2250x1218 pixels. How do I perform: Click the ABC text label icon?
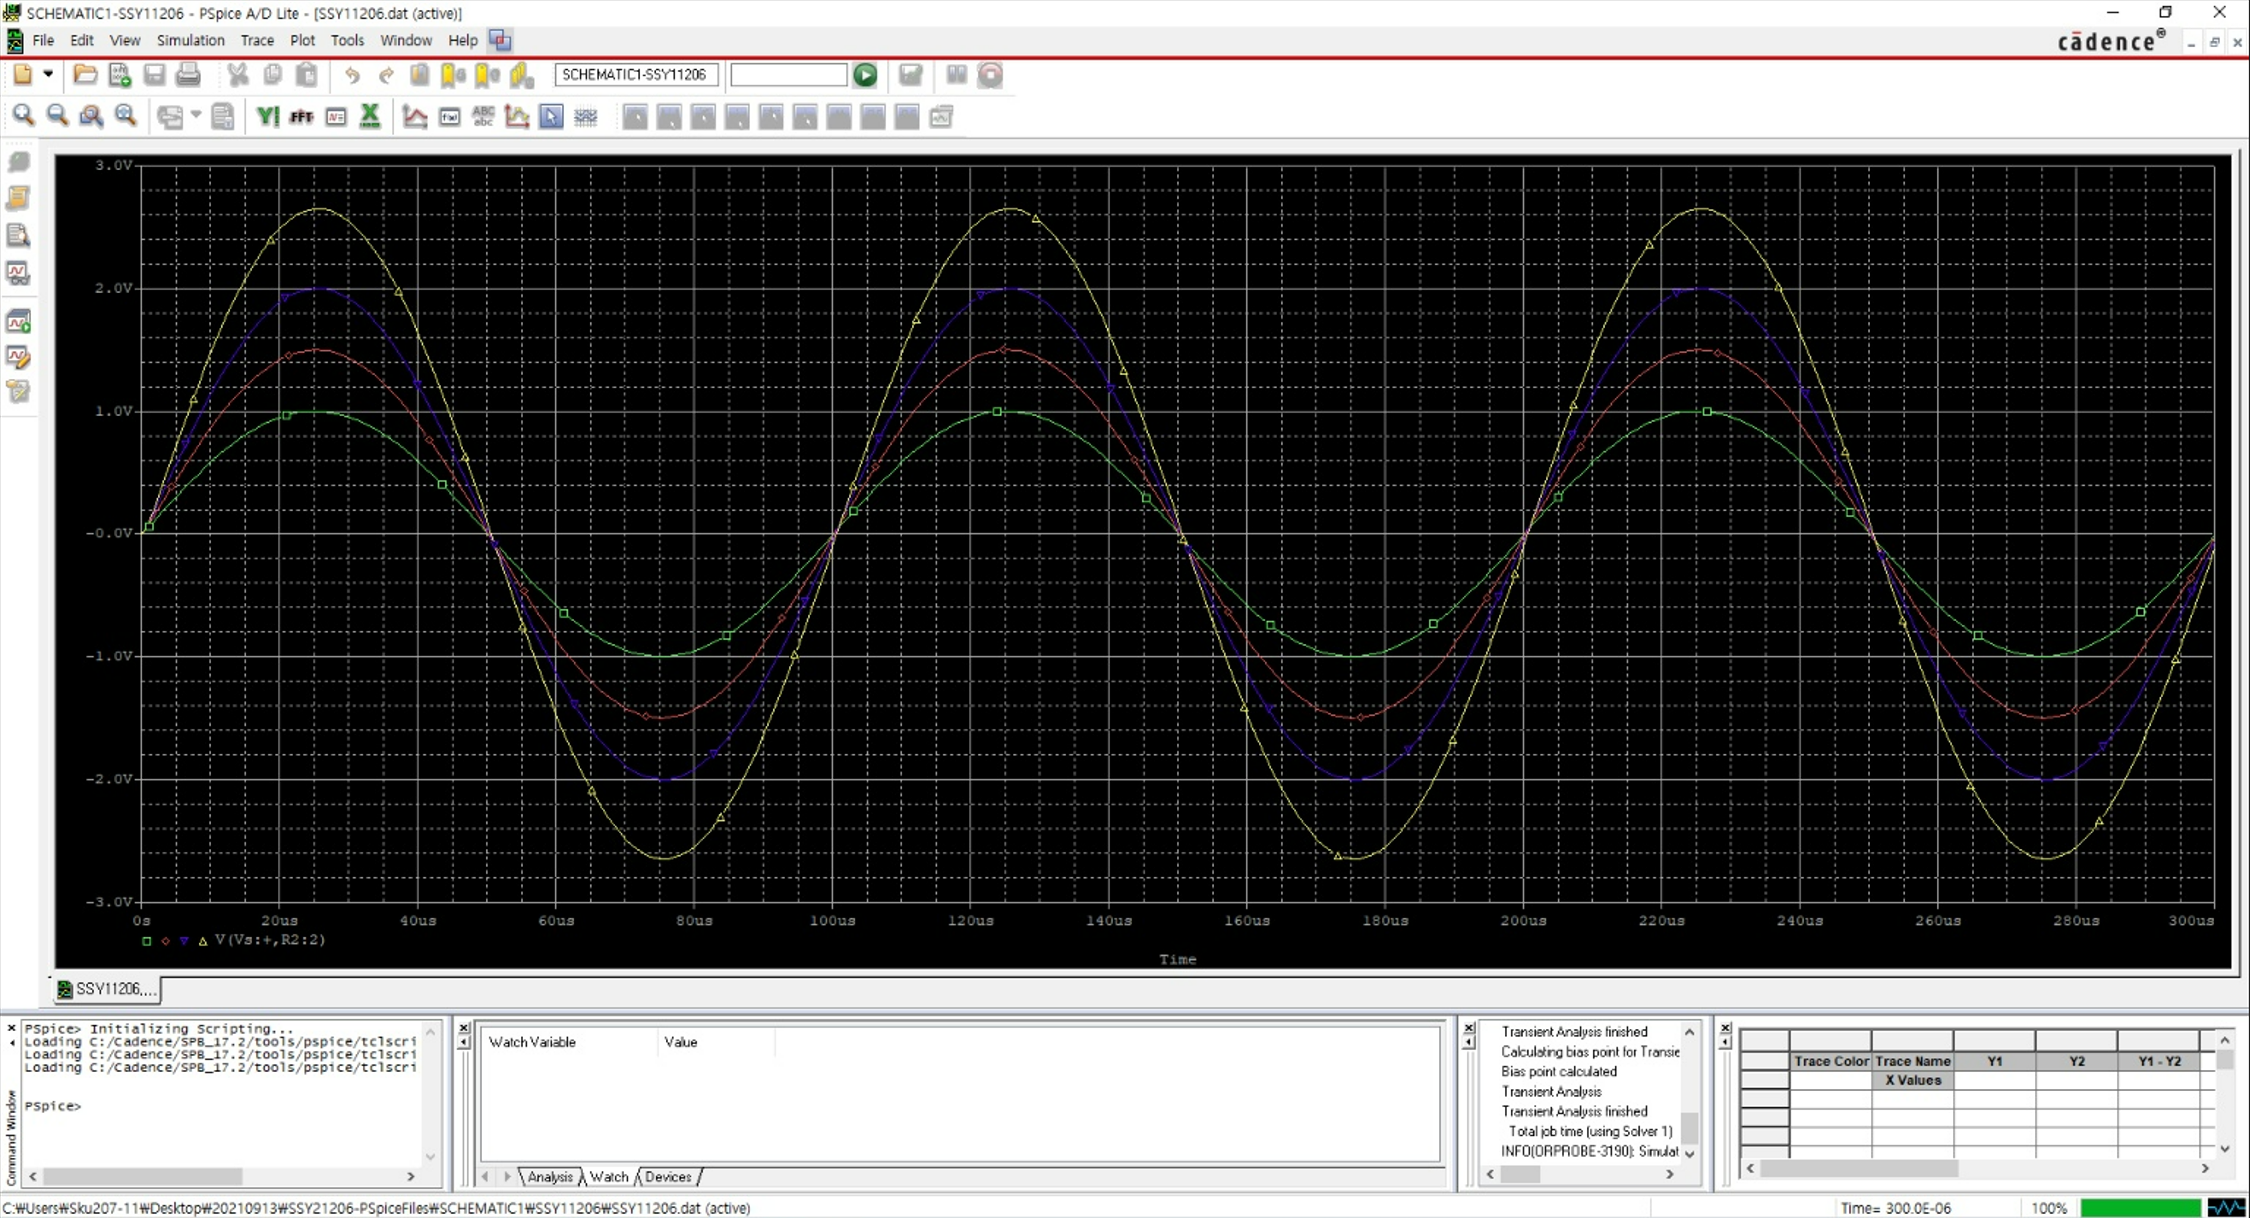click(x=483, y=117)
